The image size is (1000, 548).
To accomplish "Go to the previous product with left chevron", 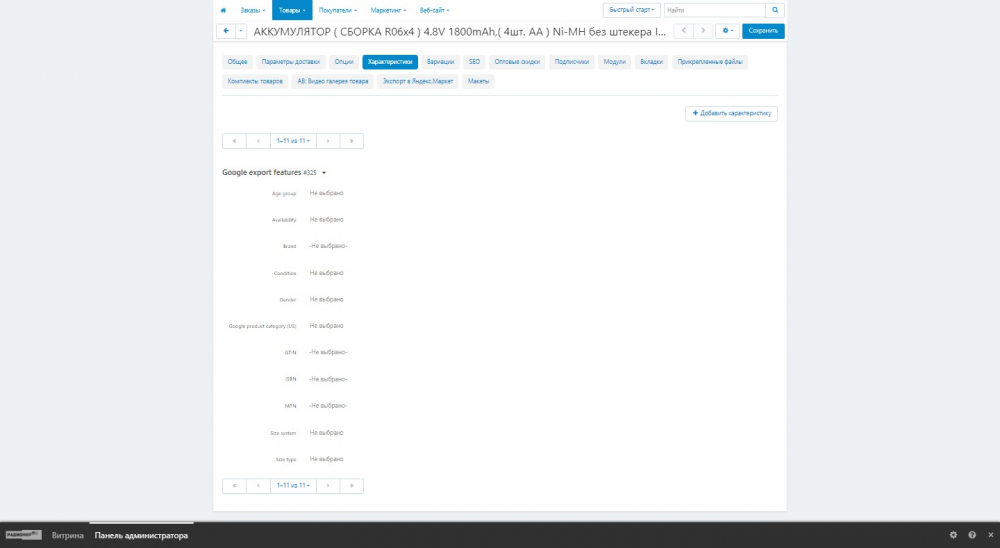I will (x=685, y=31).
